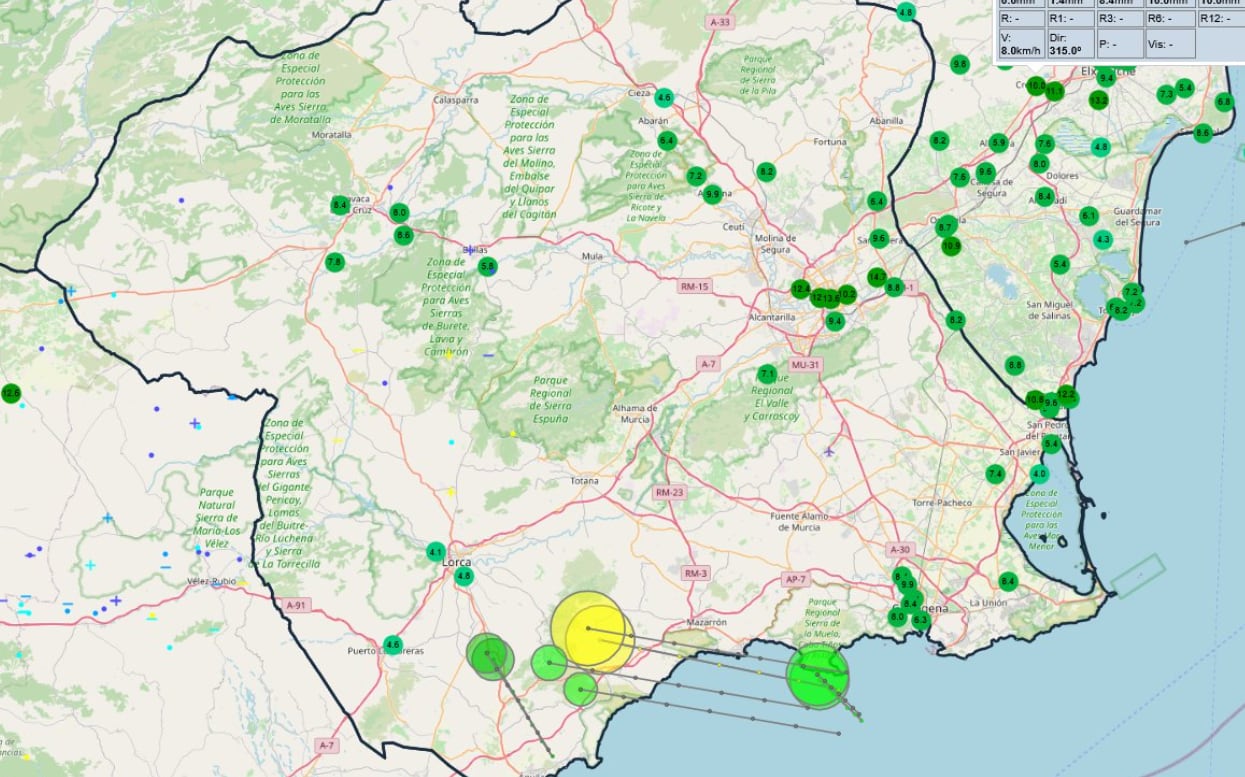The width and height of the screenshot is (1245, 777).
Task: Click the large bright green coastal storm cell
Action: [817, 677]
